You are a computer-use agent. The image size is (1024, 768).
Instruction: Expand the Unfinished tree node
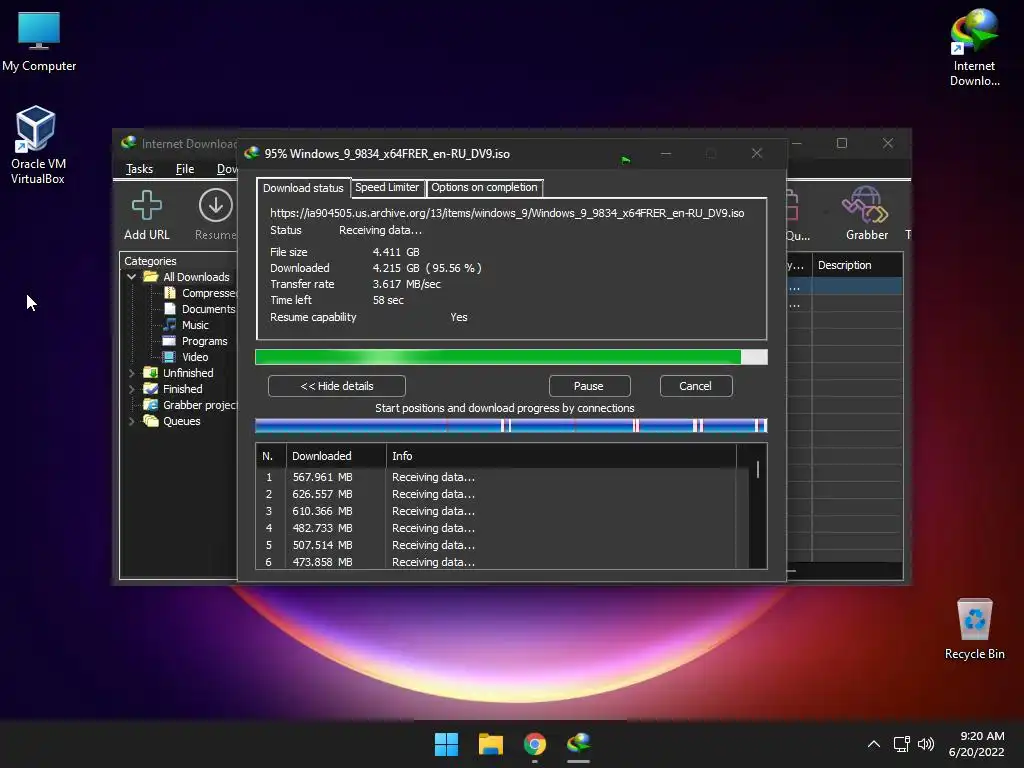(131, 373)
